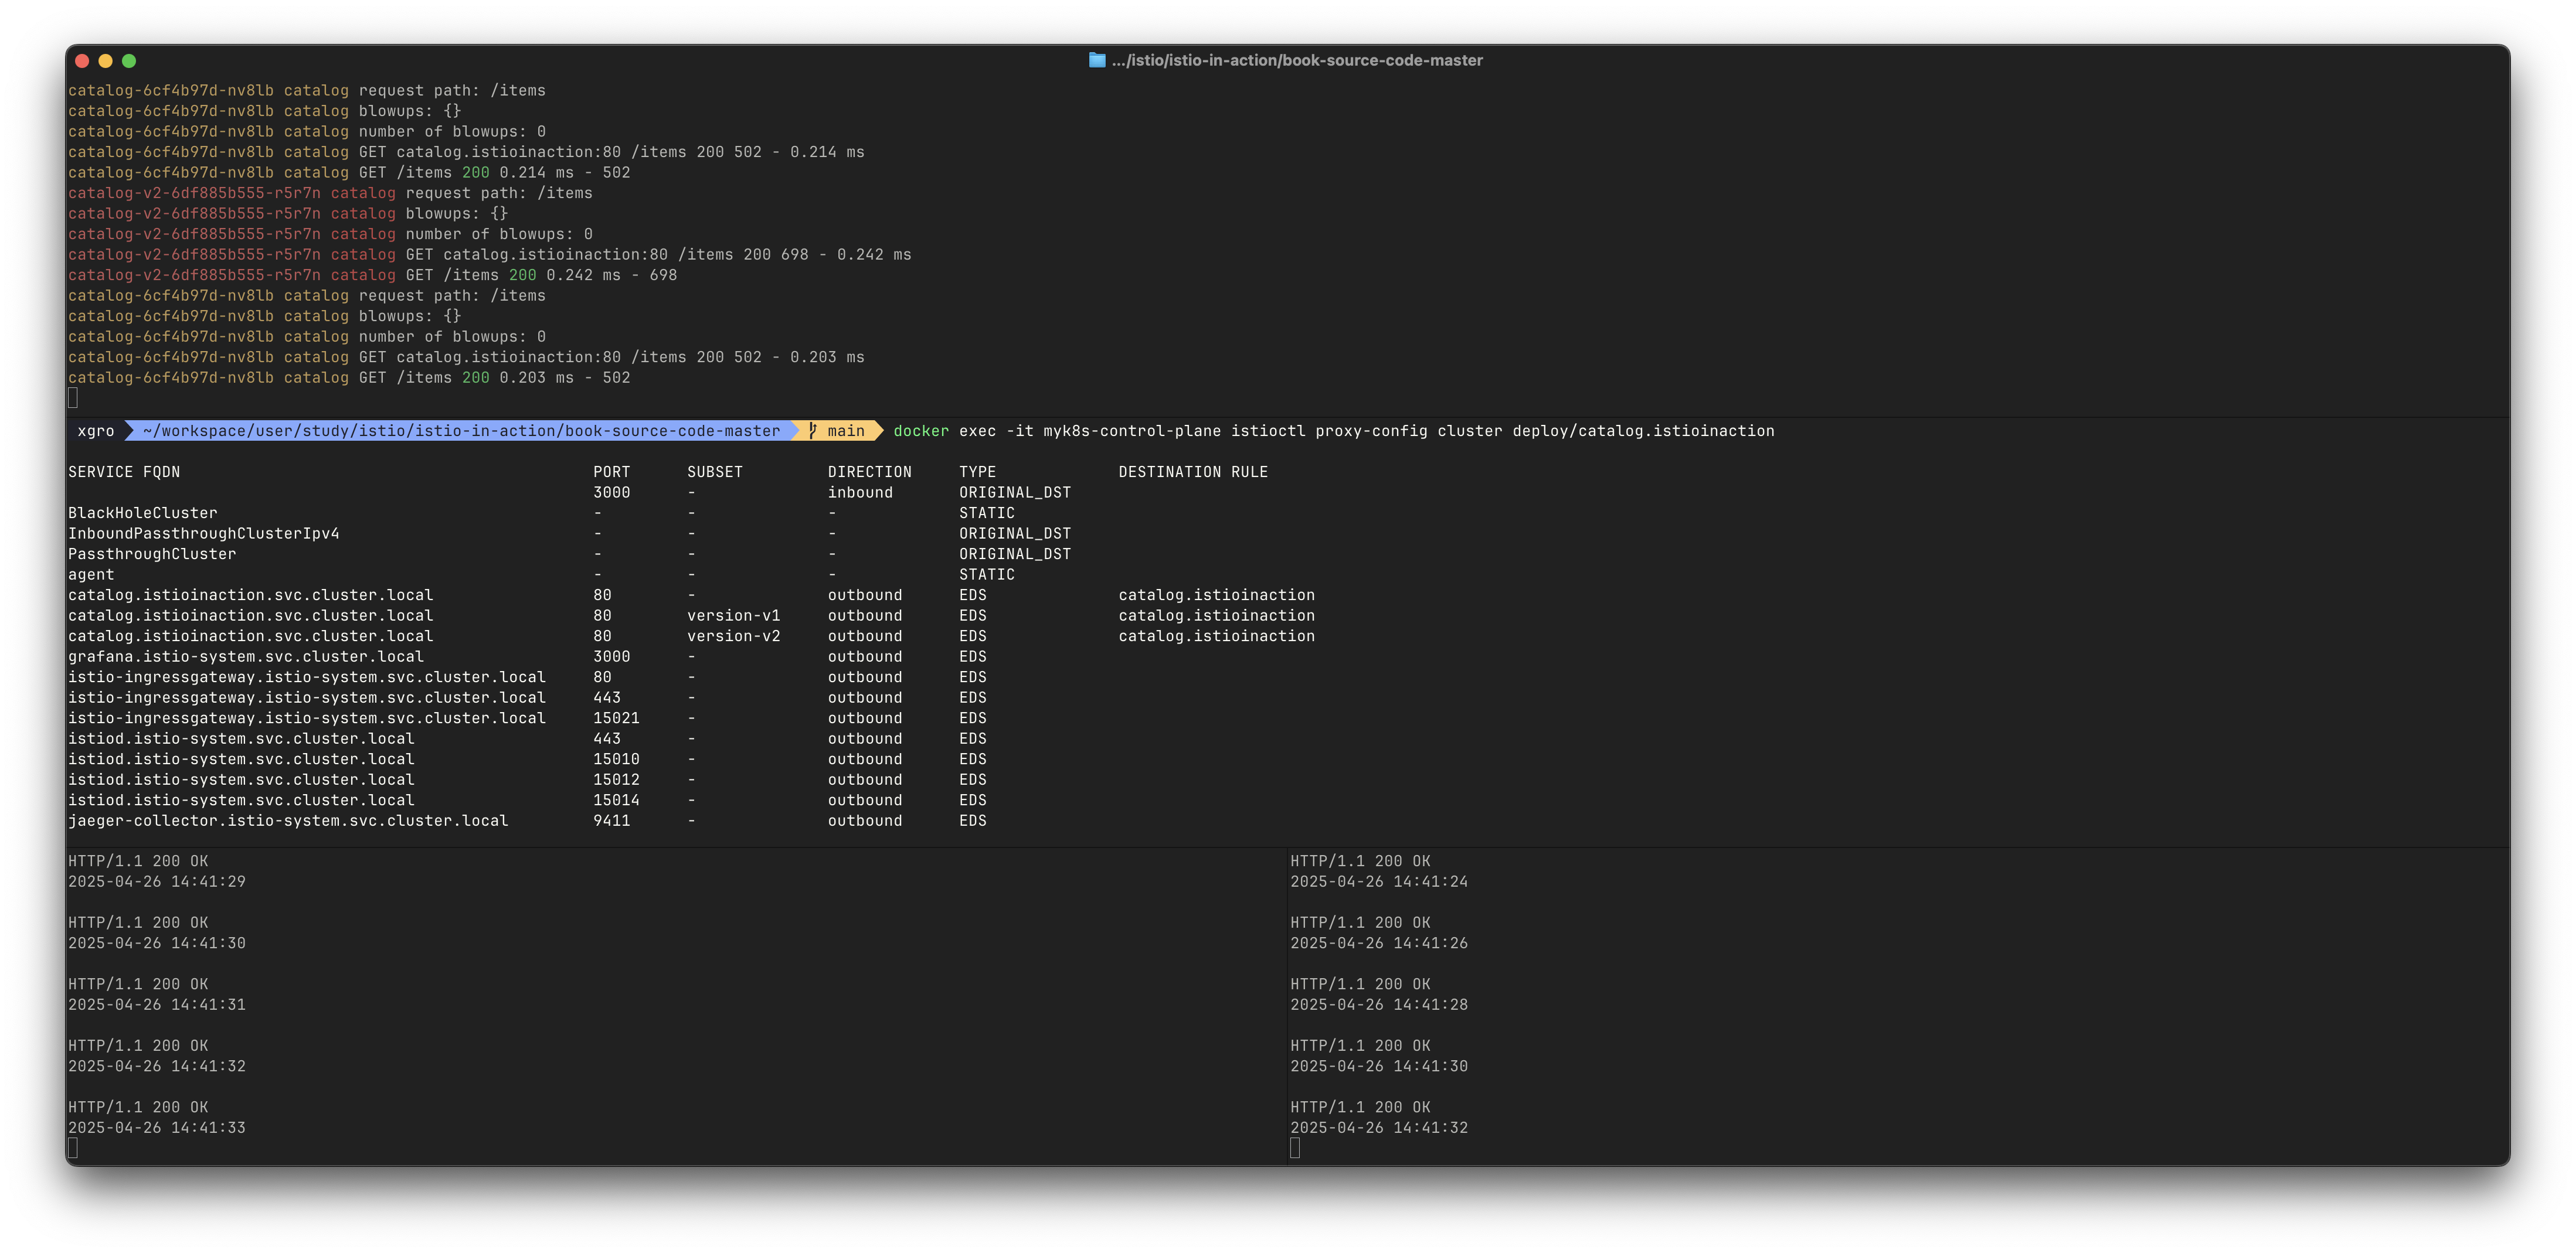
Task: Click the folder icon in the title bar
Action: (x=1097, y=60)
